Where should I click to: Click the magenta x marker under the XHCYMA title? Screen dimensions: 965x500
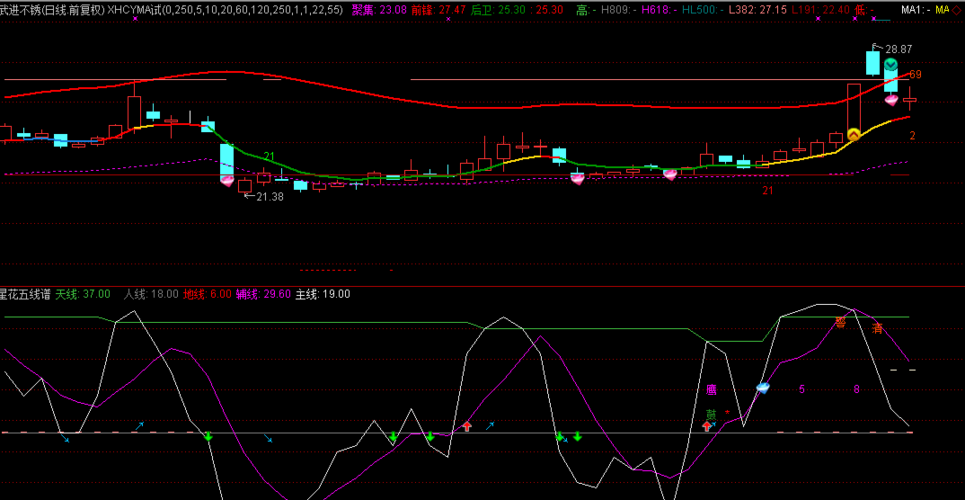pyautogui.click(x=135, y=19)
